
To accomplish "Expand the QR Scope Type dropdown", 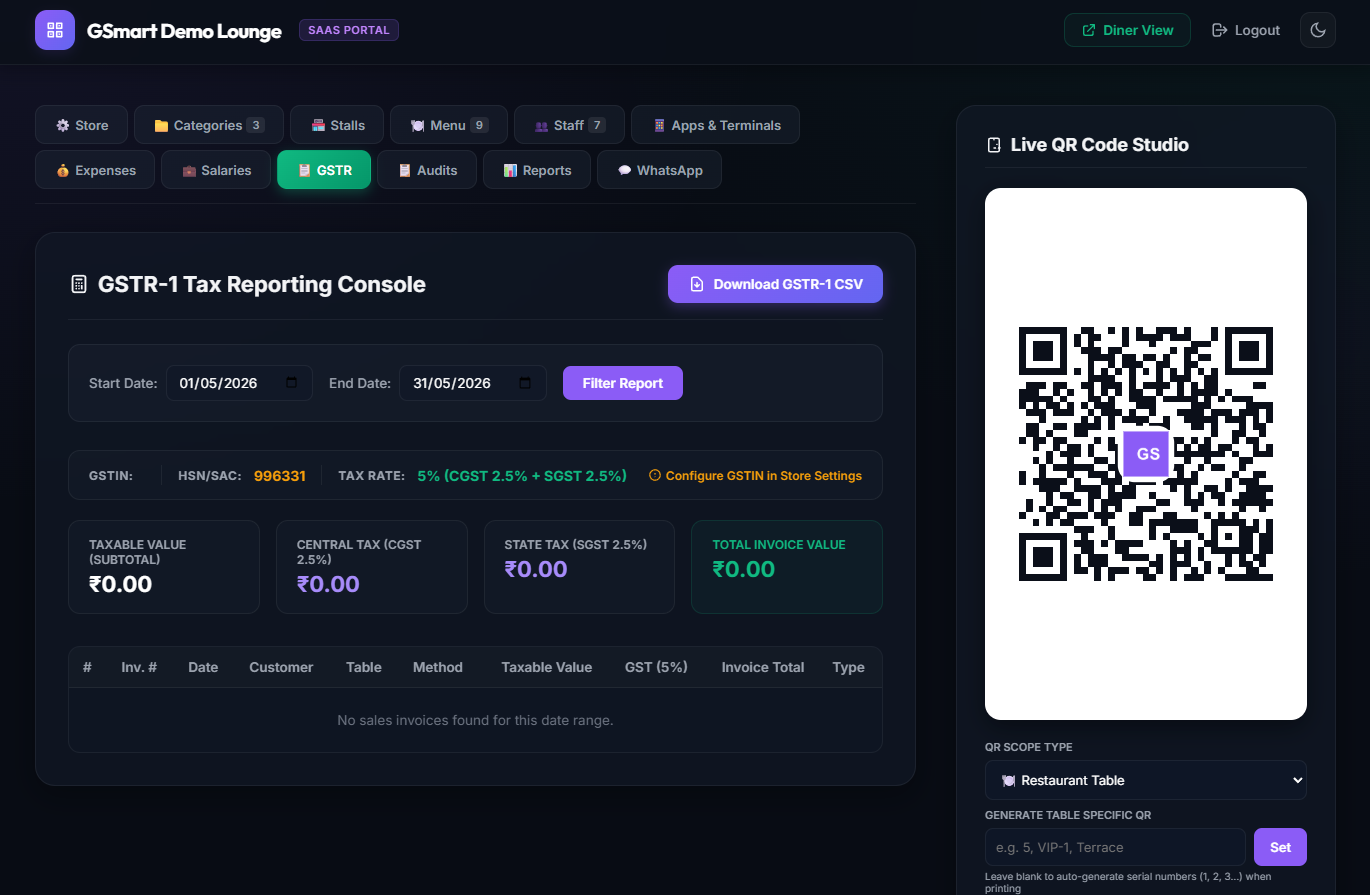I will click(x=1145, y=780).
